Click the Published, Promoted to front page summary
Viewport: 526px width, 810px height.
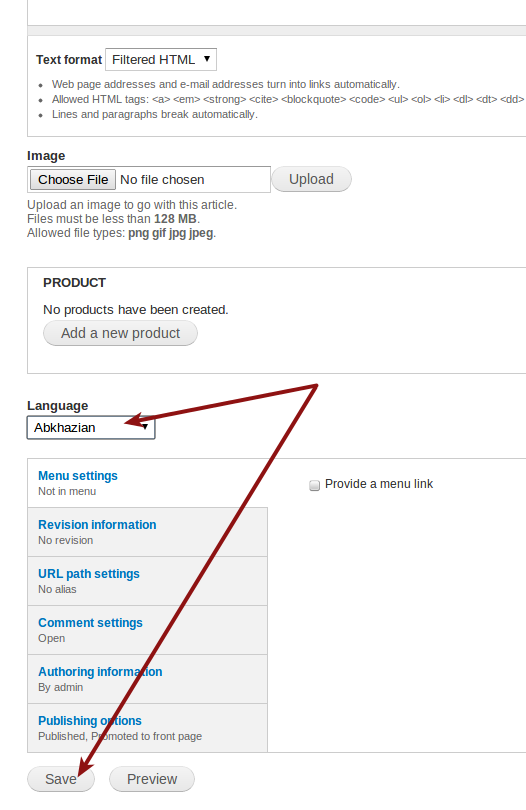[x=120, y=736]
